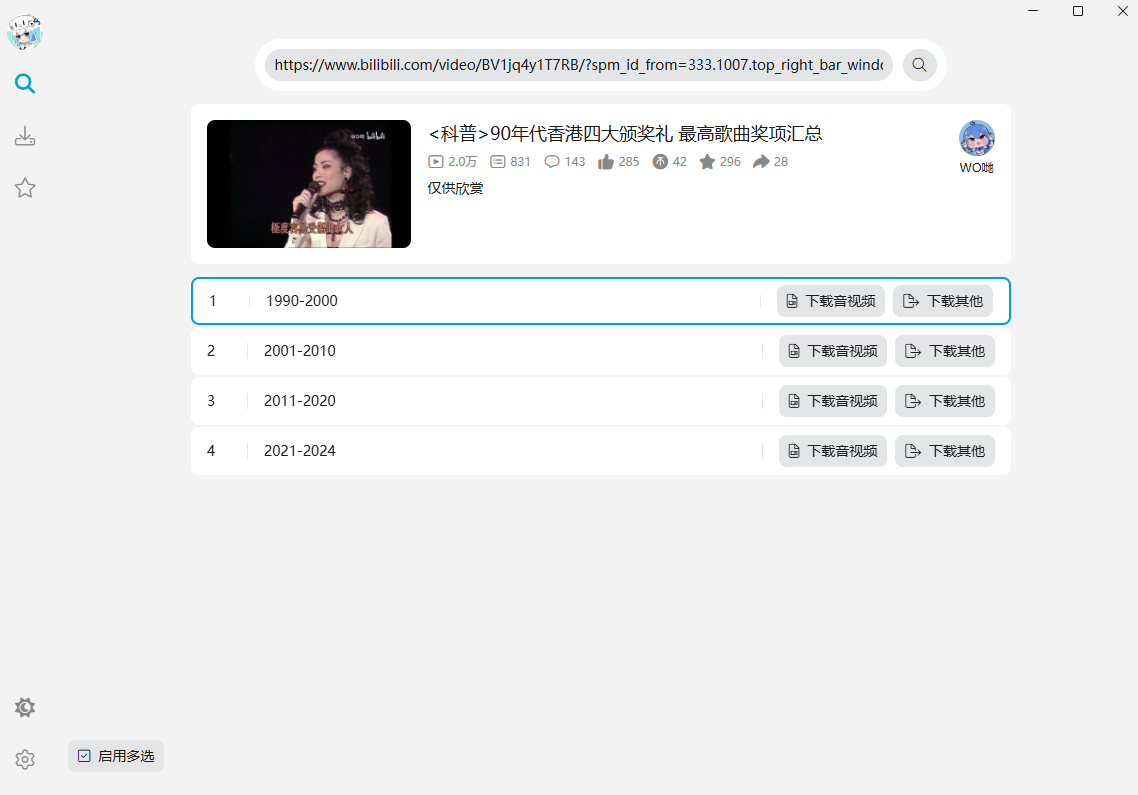
Task: Click the Bilibili URL input field
Action: click(x=578, y=65)
